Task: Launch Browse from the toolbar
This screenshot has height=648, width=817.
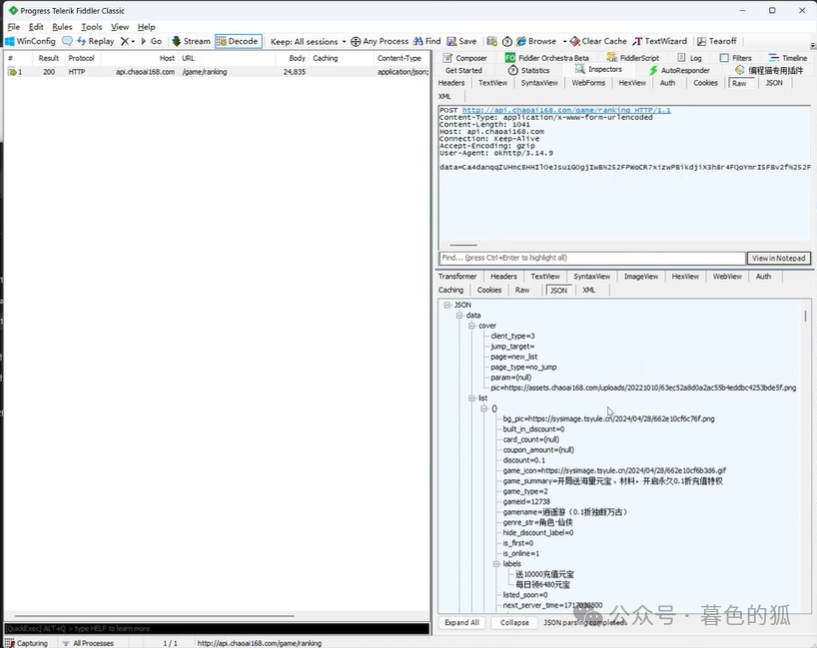Action: pos(536,41)
